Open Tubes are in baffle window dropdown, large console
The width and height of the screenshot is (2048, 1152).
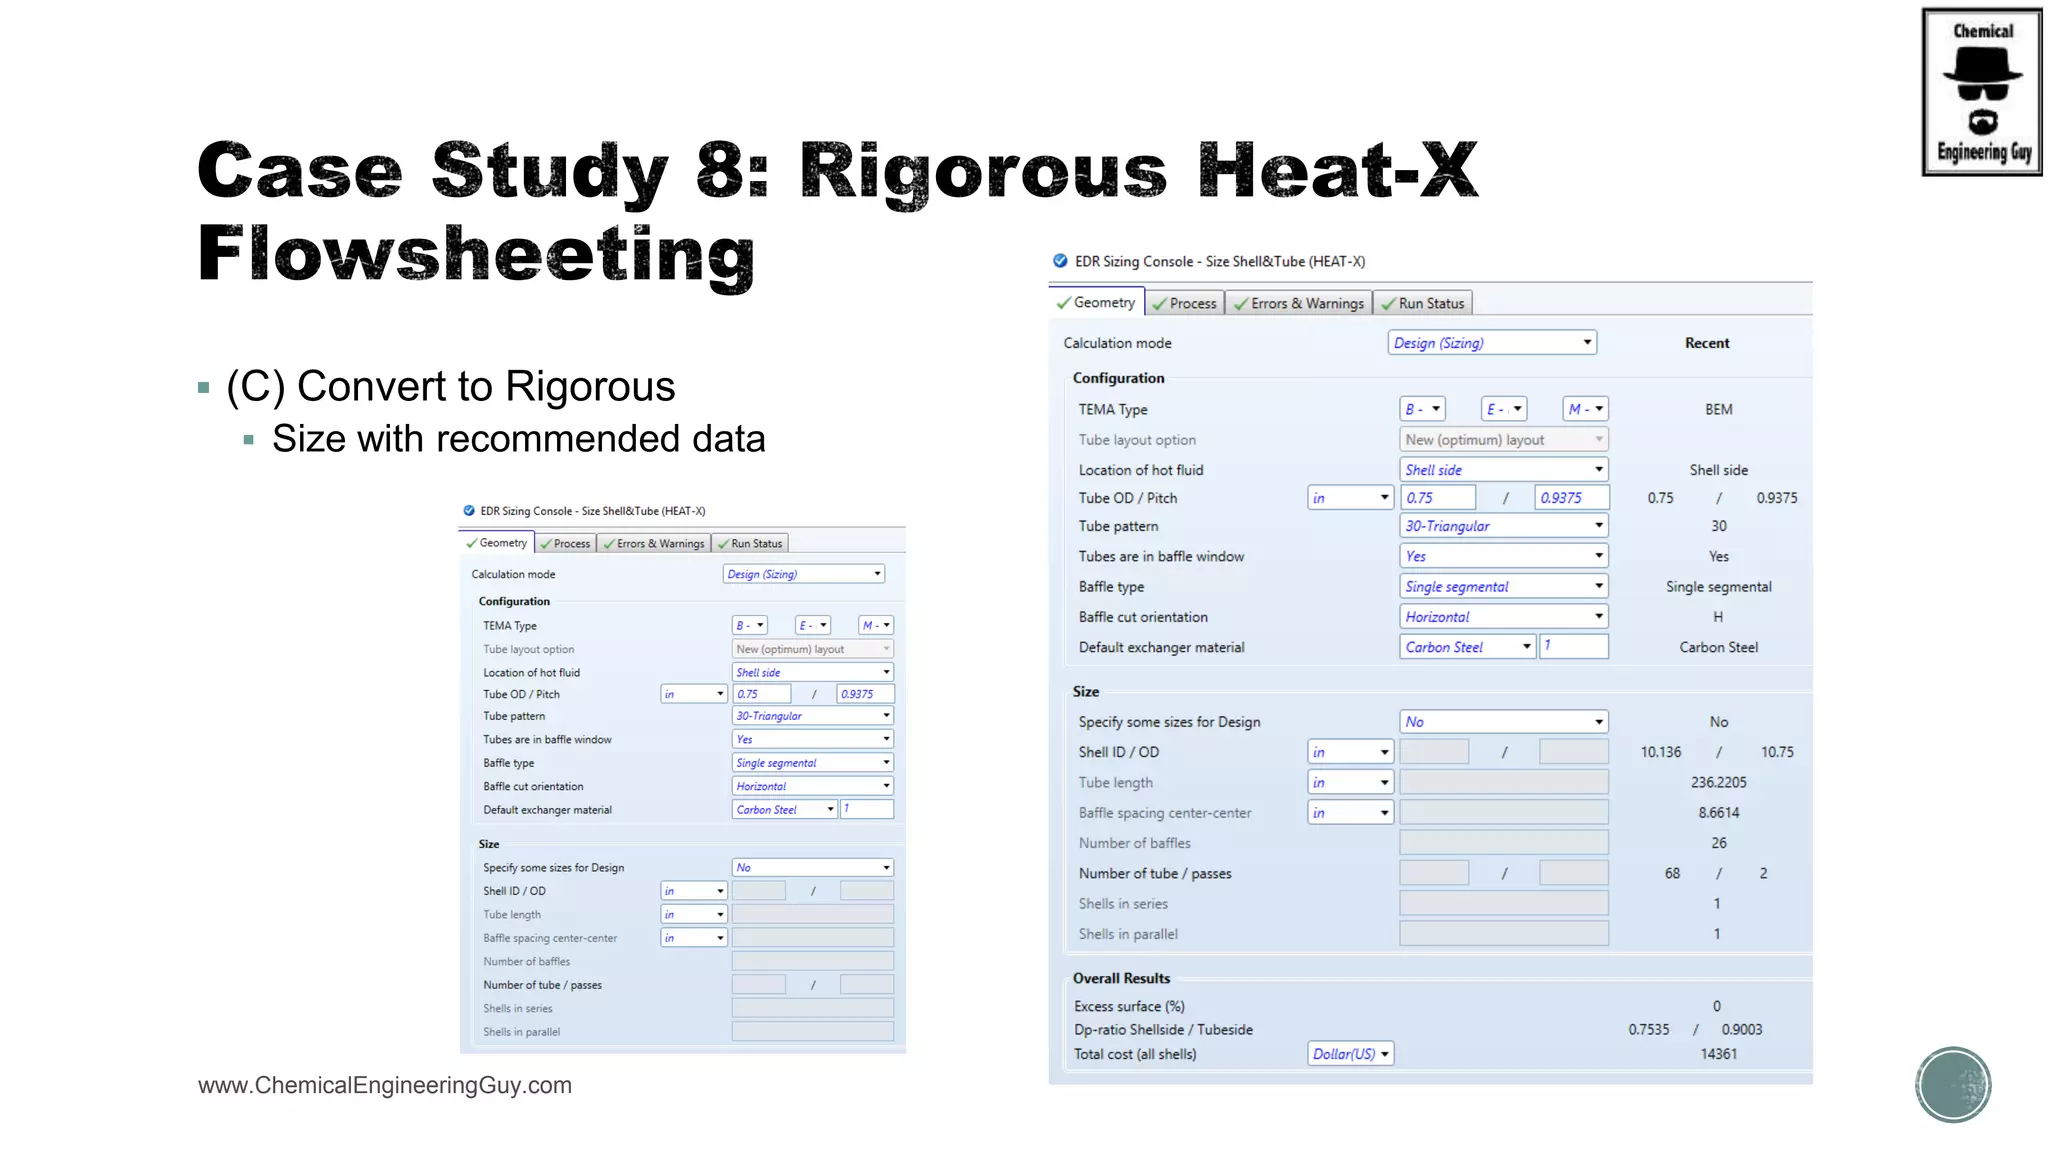tap(1504, 556)
